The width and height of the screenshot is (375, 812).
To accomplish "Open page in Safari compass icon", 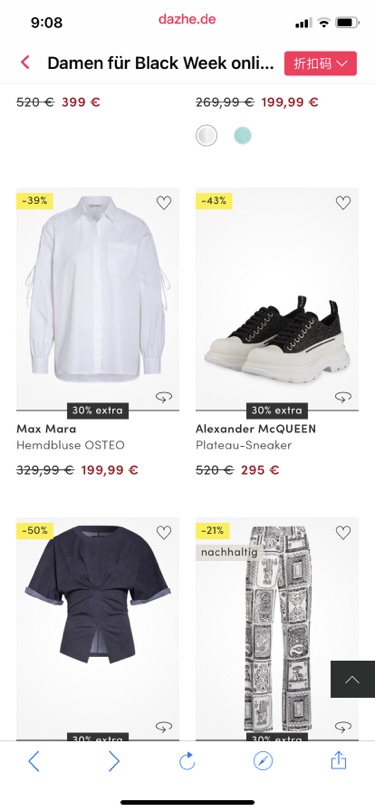I will (x=263, y=761).
